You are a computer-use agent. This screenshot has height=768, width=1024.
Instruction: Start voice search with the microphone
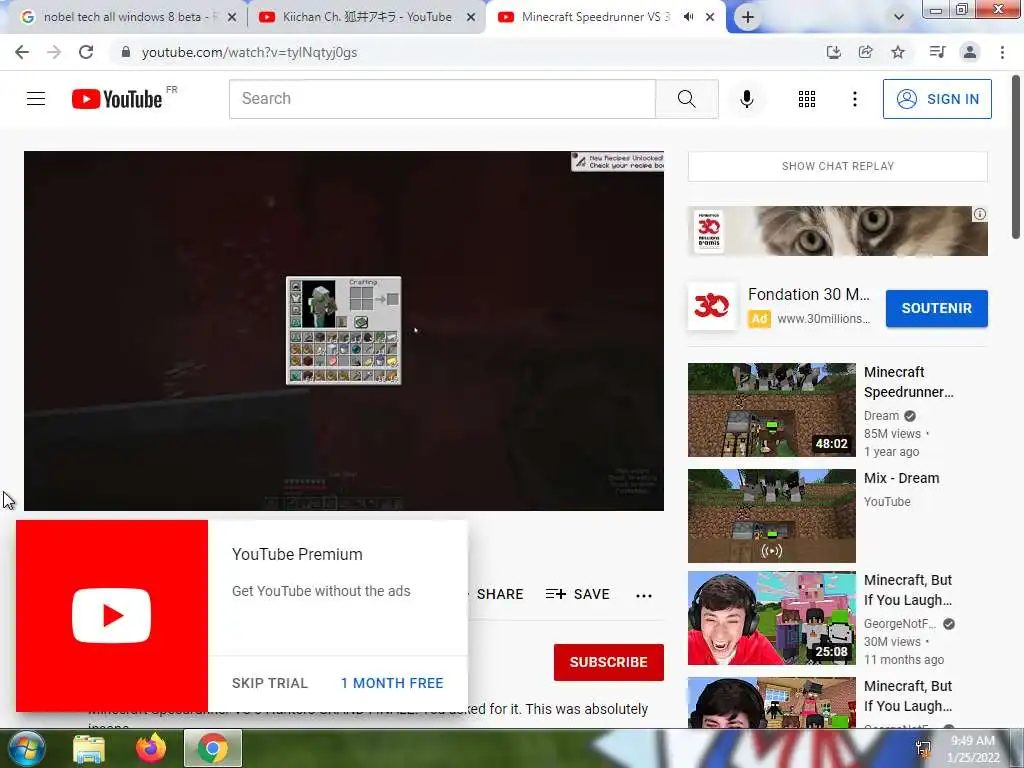coord(747,99)
